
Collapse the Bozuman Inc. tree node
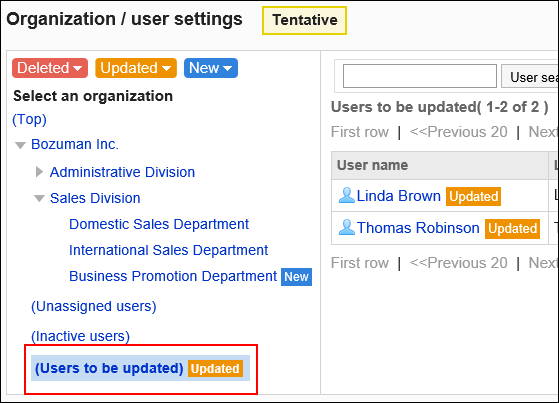[x=20, y=145]
